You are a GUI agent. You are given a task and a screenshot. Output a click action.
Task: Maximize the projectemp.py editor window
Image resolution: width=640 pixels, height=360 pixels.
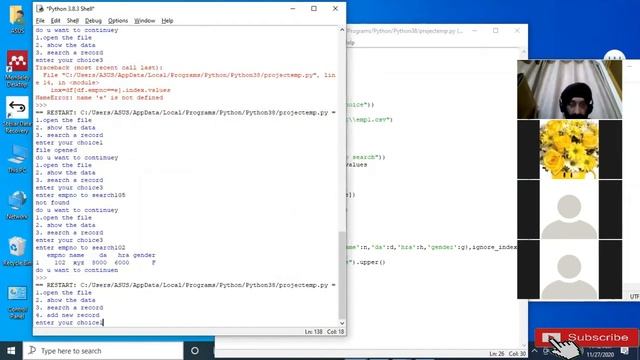pos(496,31)
